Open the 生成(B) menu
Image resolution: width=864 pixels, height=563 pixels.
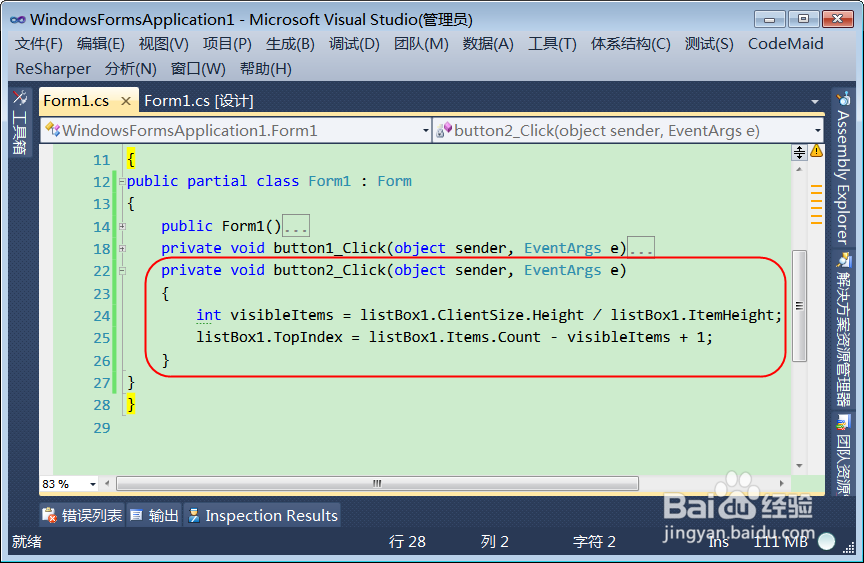click(290, 44)
